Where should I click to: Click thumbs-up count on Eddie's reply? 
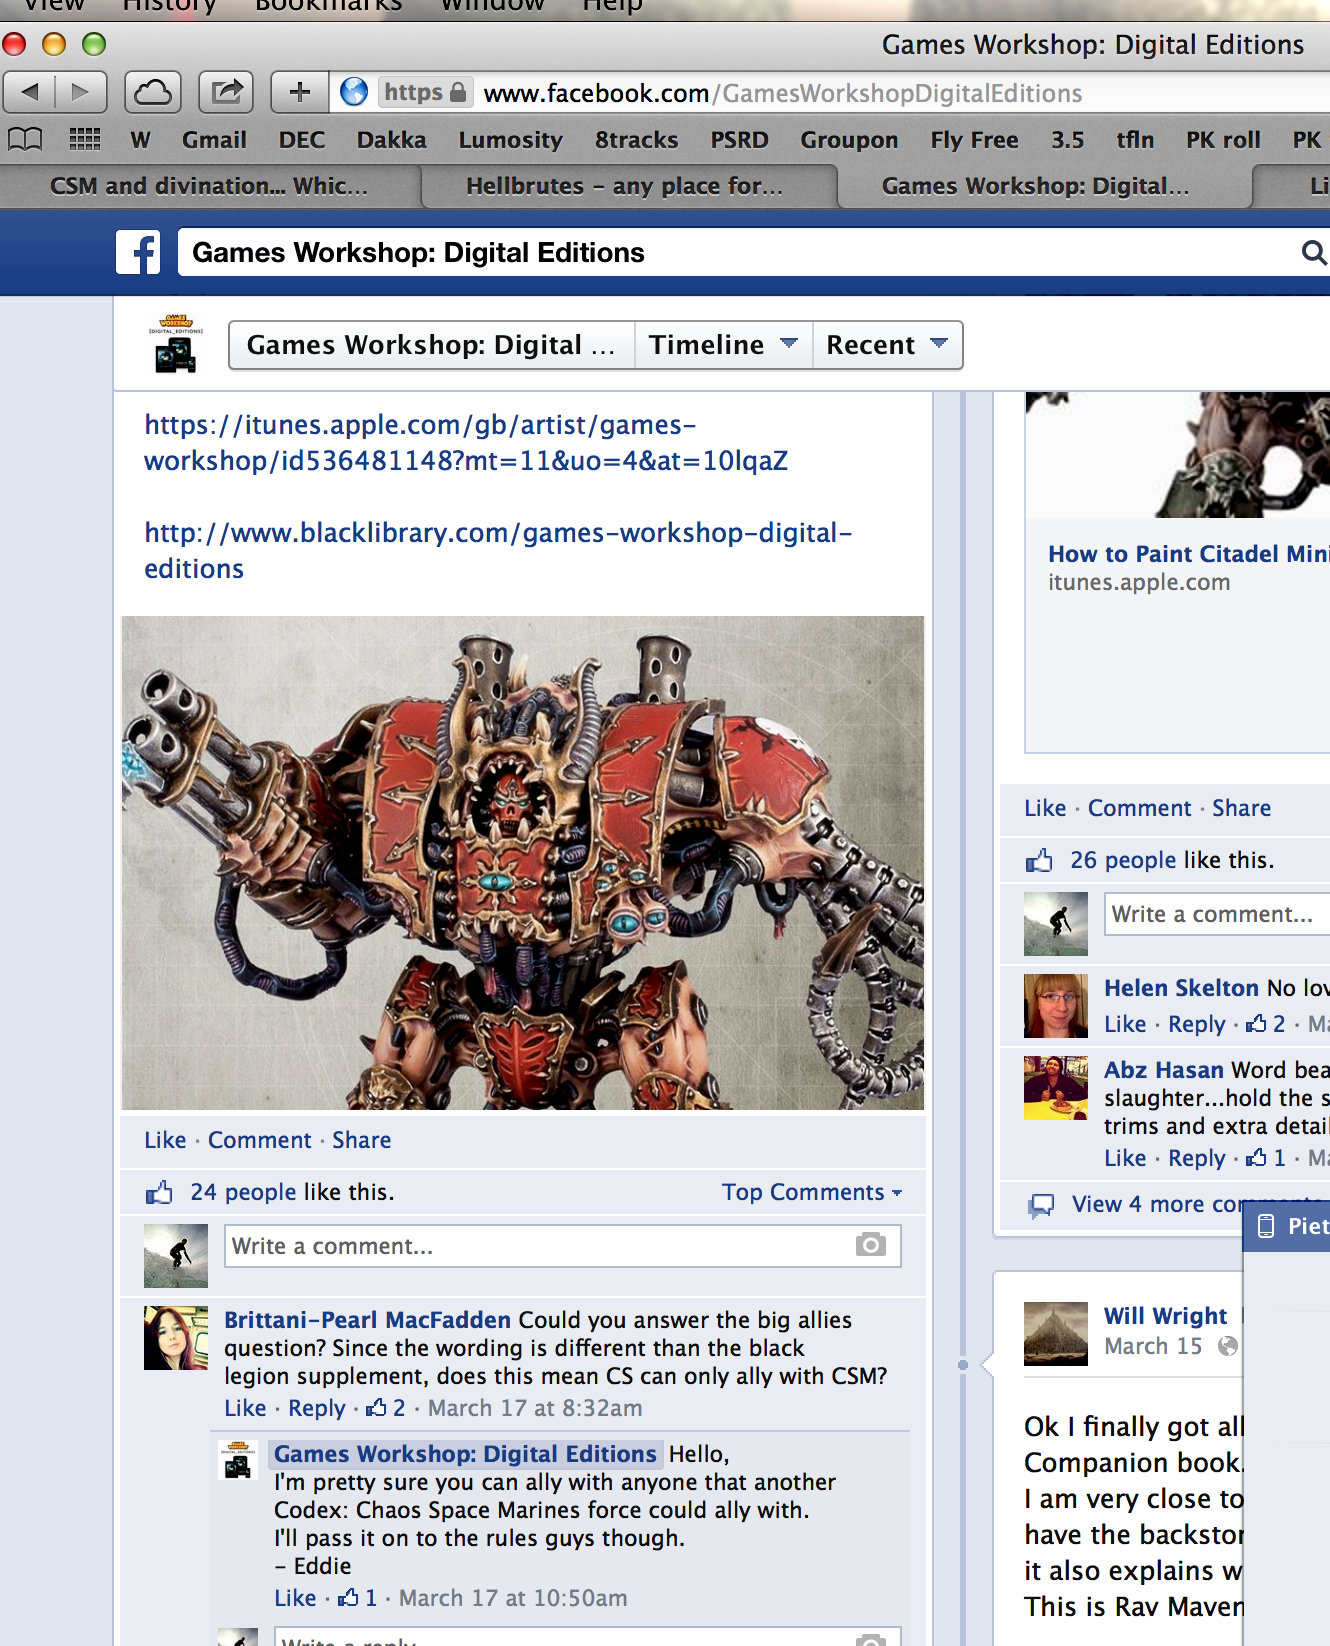pyautogui.click(x=358, y=1598)
